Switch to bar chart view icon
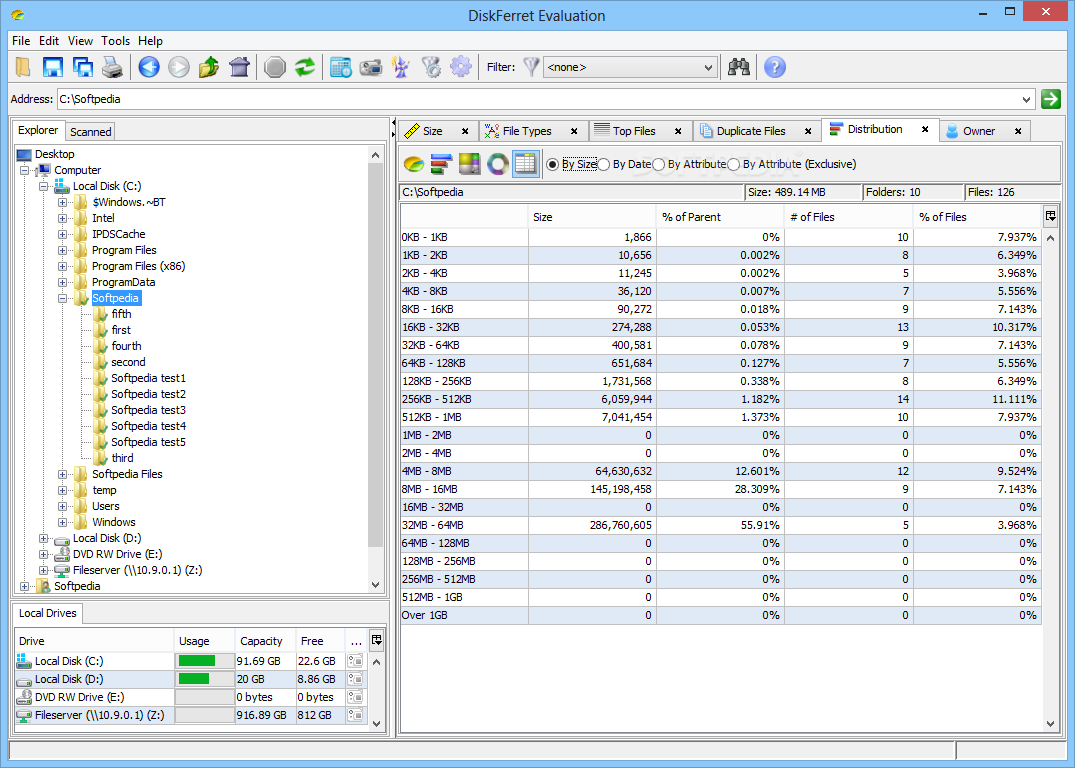Screen dimensions: 1075x768 (442, 164)
